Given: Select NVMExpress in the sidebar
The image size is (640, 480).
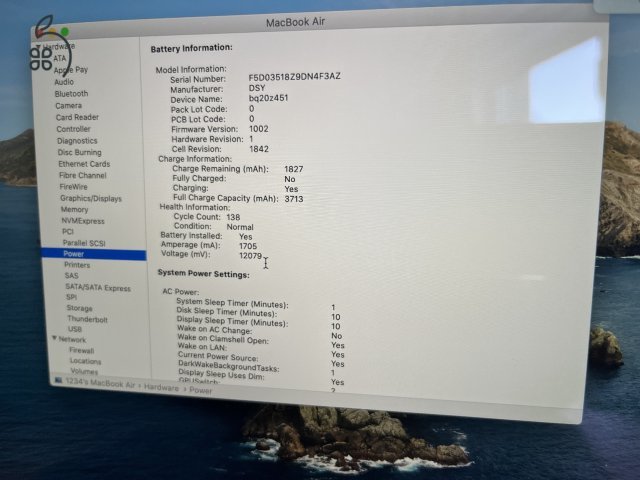Looking at the screenshot, I should point(83,221).
